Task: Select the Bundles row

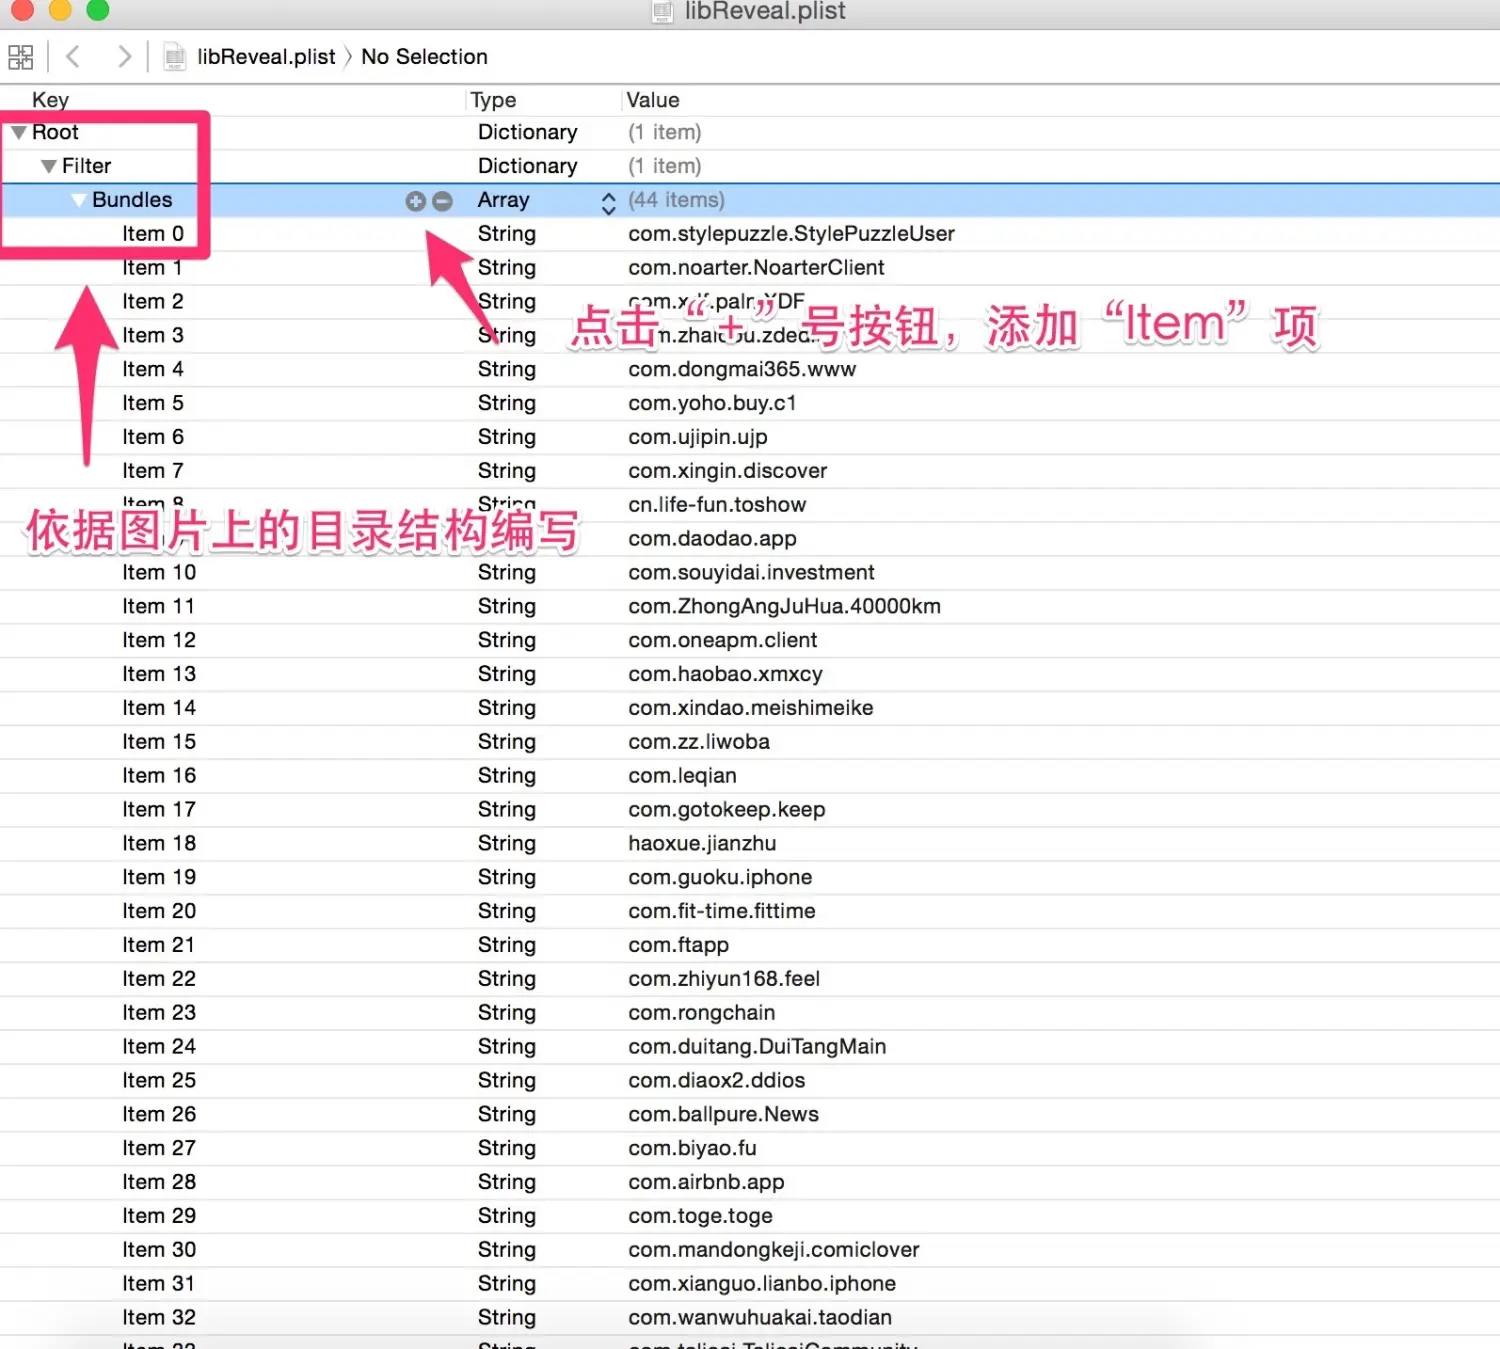Action: click(x=750, y=200)
